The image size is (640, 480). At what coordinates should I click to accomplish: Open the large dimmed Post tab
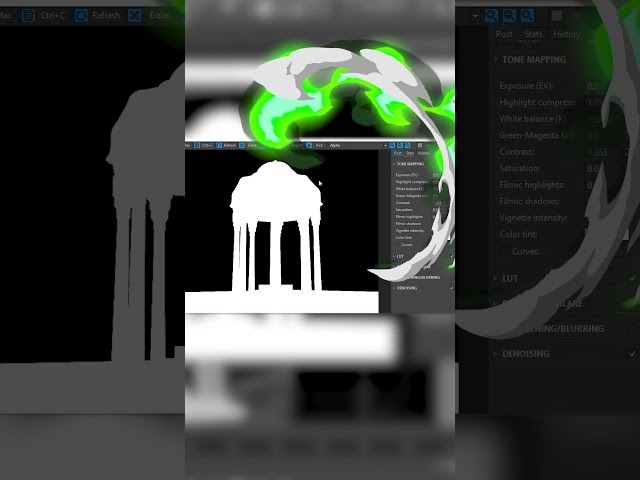point(504,34)
